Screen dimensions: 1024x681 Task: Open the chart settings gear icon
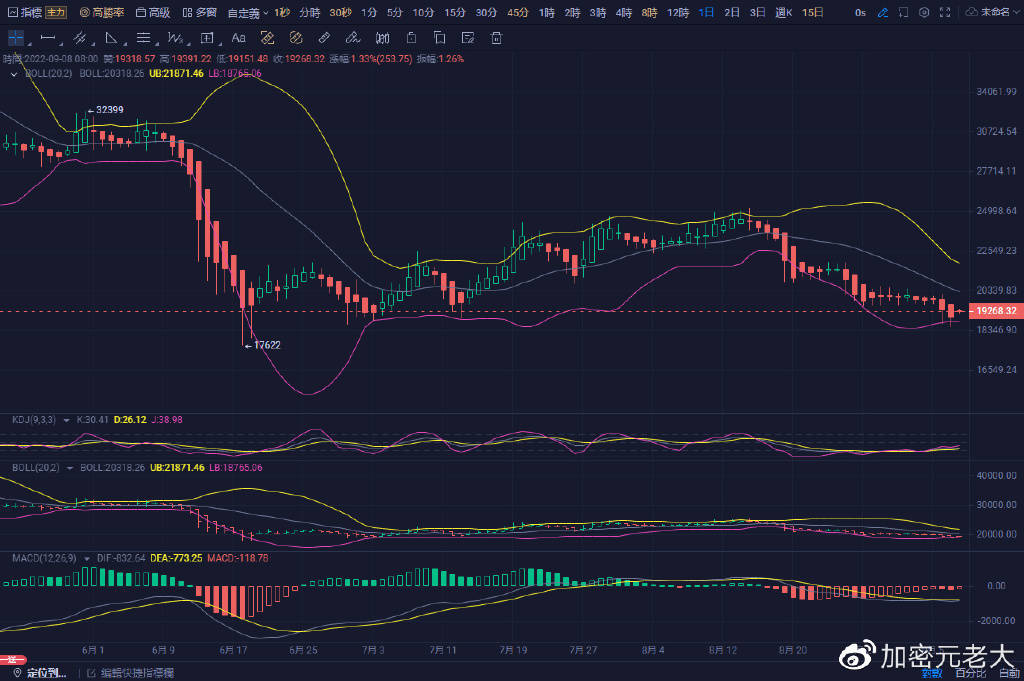[x=921, y=13]
